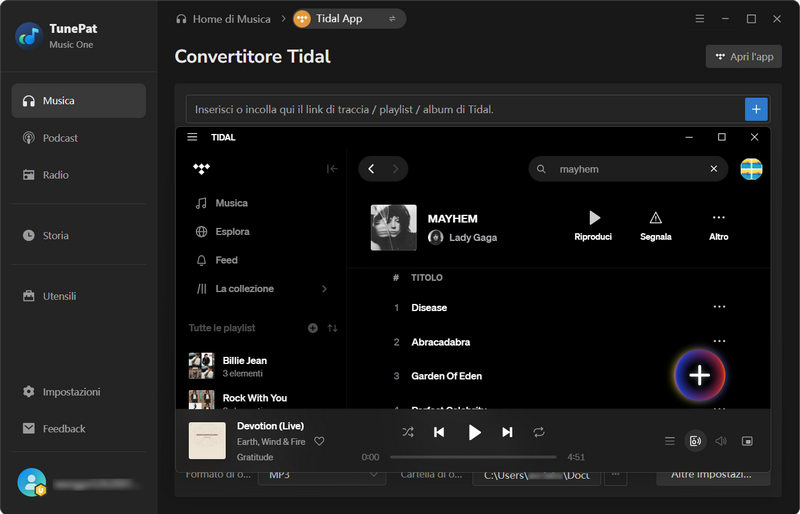Expand La collezione chevron
Image resolution: width=800 pixels, height=514 pixels.
pos(324,289)
